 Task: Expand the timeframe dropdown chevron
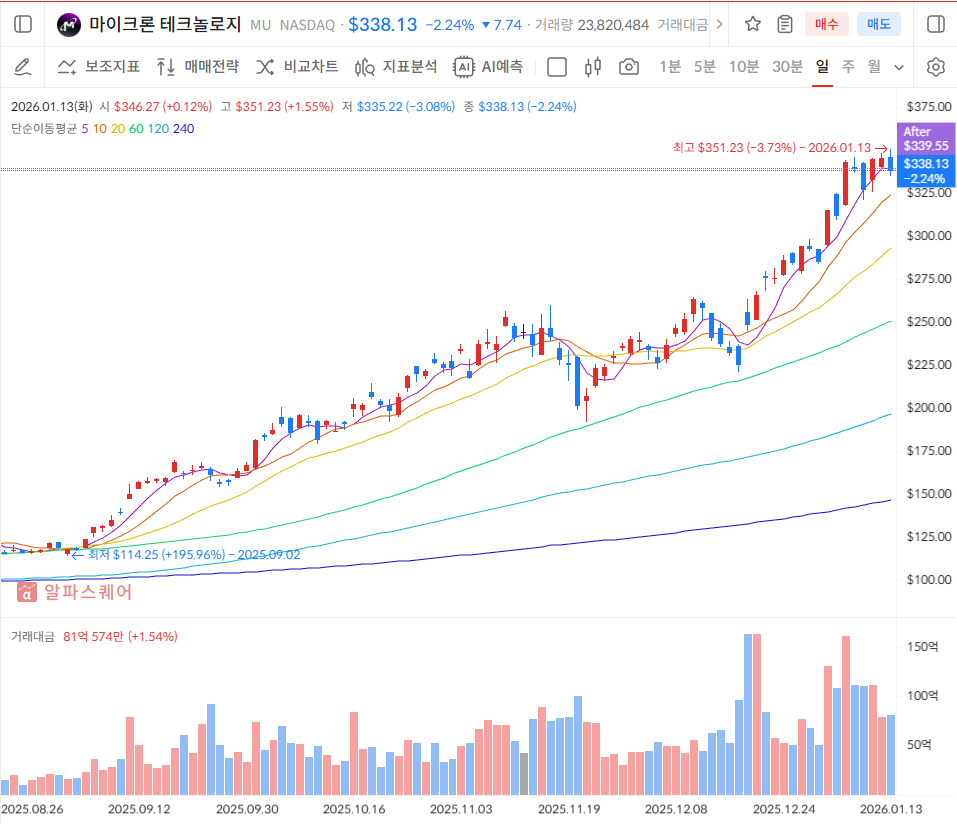coord(898,67)
